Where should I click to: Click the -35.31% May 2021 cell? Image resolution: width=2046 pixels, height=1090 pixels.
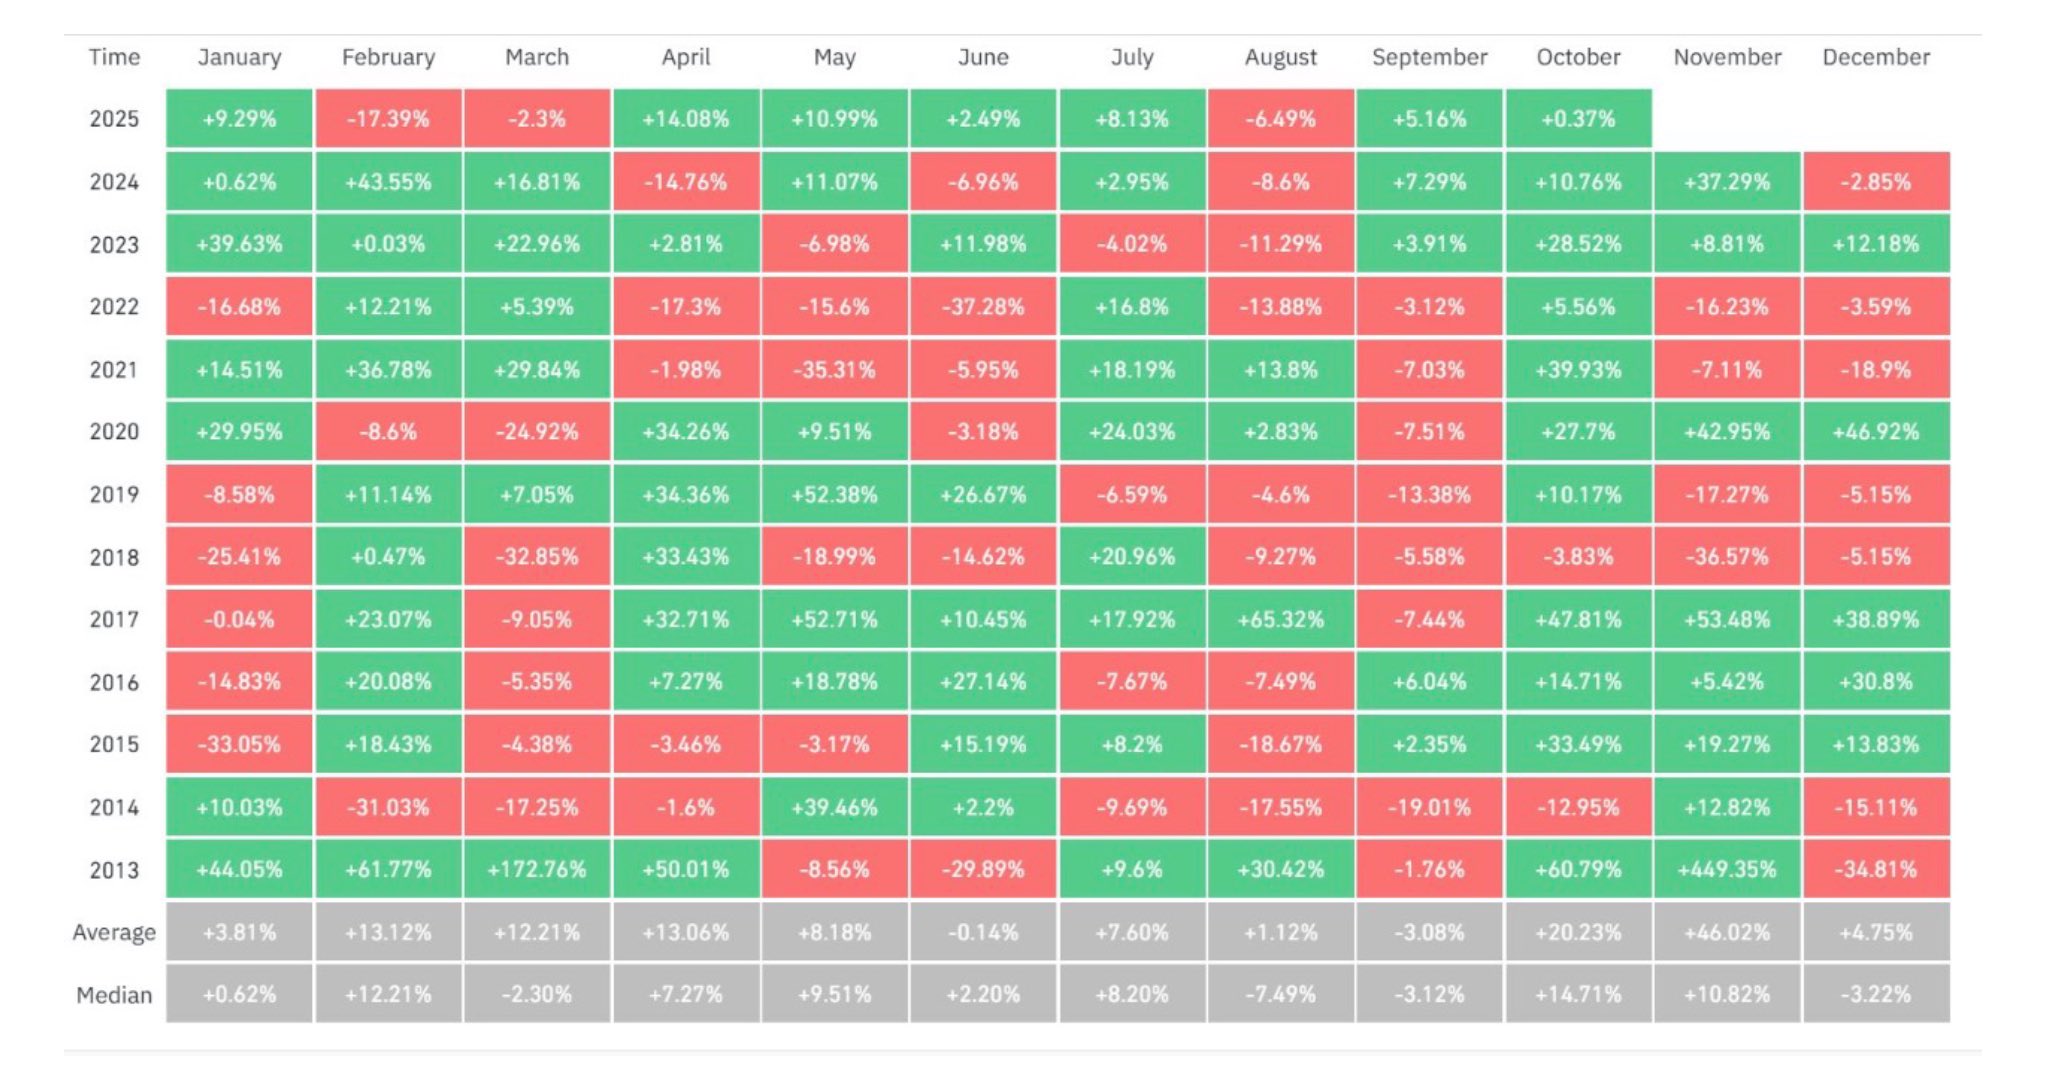pyautogui.click(x=834, y=370)
